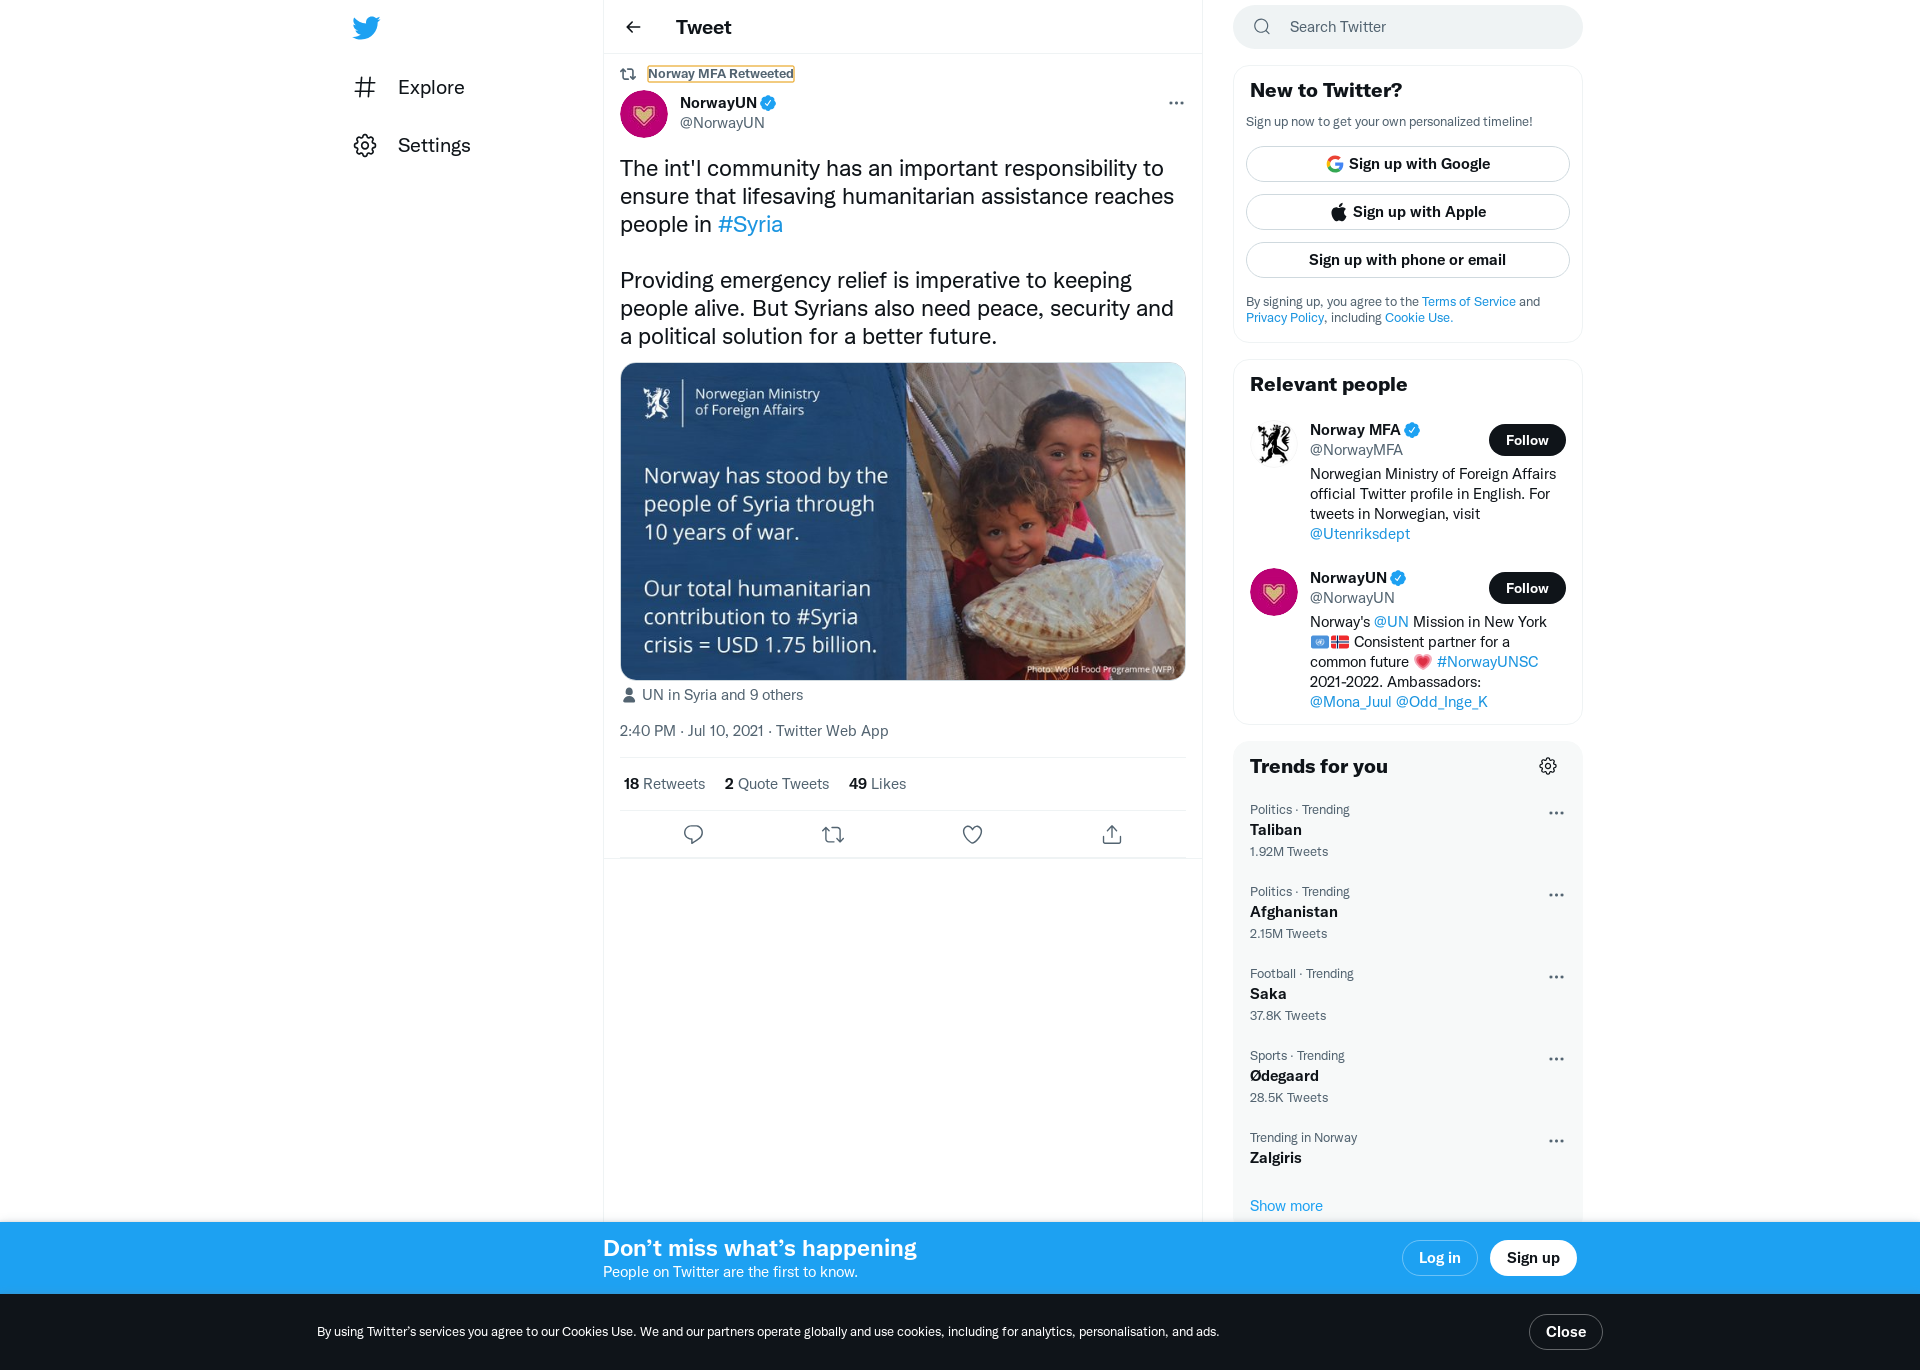1920x1370 pixels.
Task: Close the cookie notice banner
Action: [x=1565, y=1332]
